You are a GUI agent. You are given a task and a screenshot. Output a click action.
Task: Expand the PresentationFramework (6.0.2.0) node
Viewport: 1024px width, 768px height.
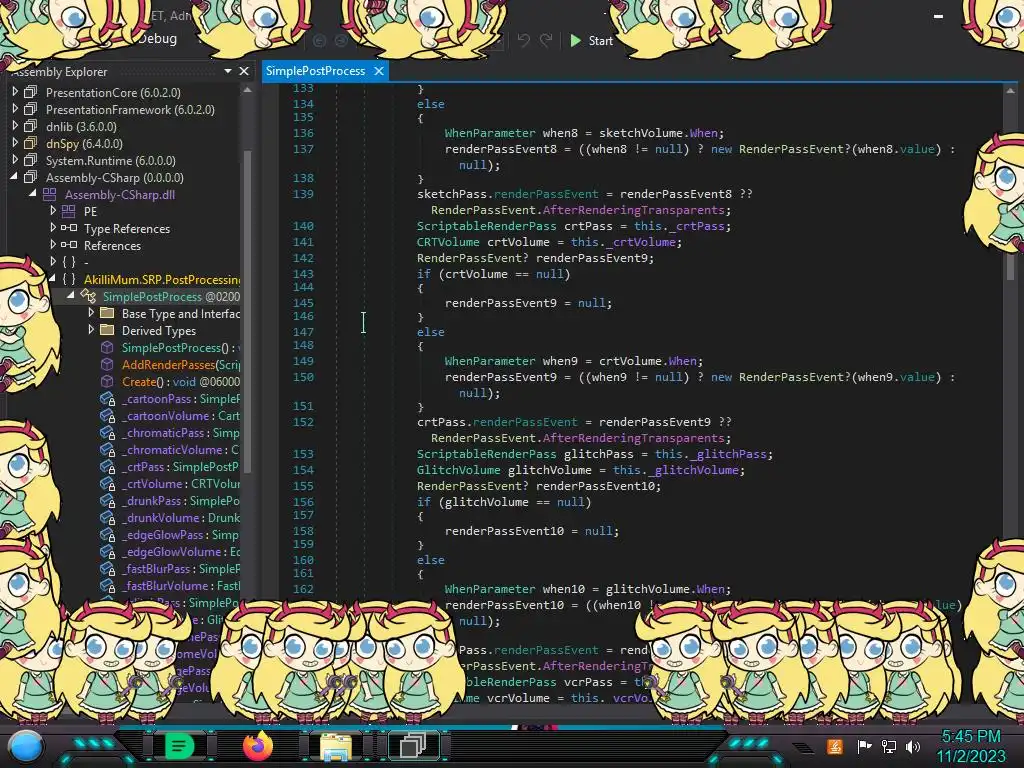click(15, 109)
